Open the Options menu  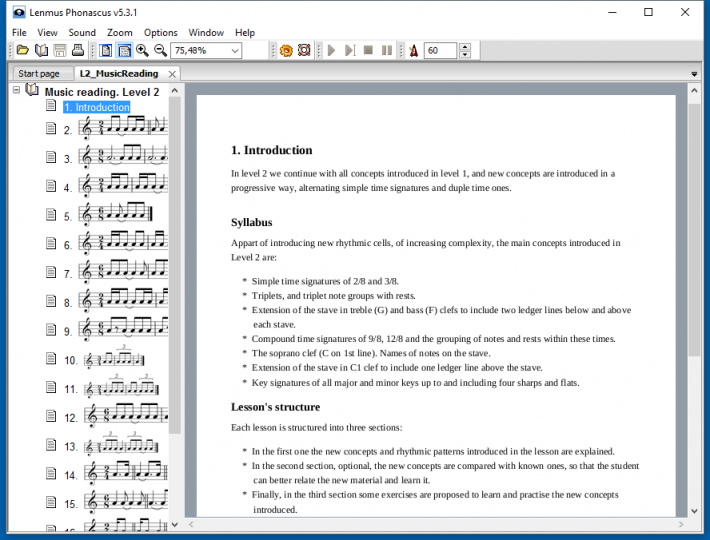pos(161,33)
